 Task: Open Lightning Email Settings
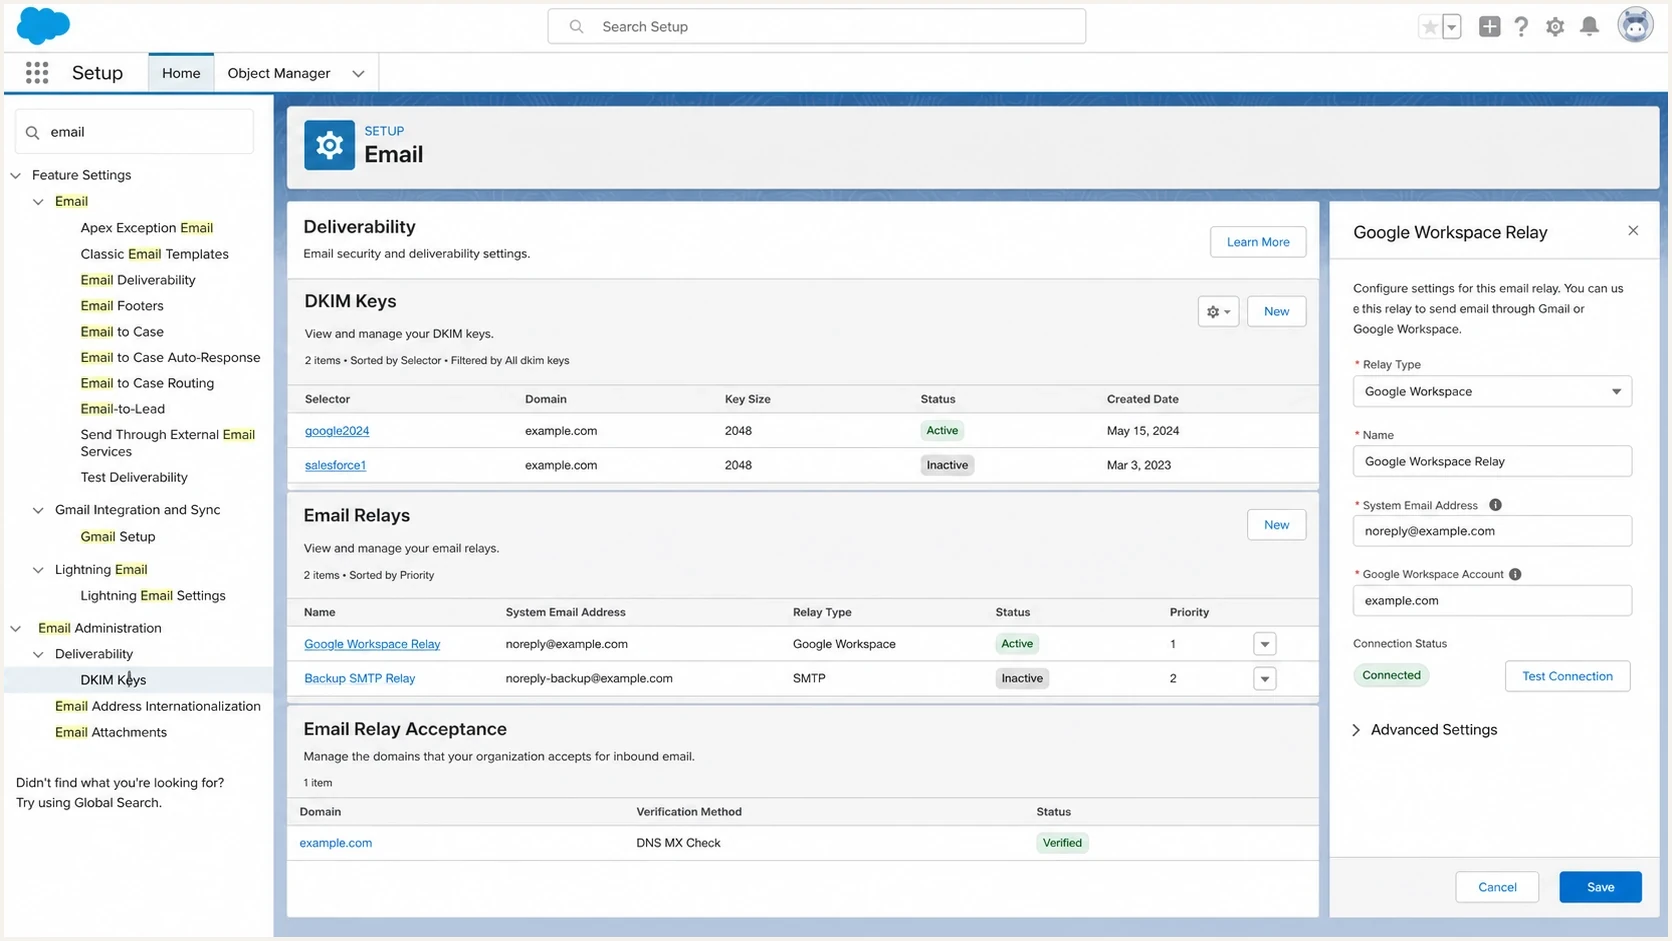pos(153,595)
